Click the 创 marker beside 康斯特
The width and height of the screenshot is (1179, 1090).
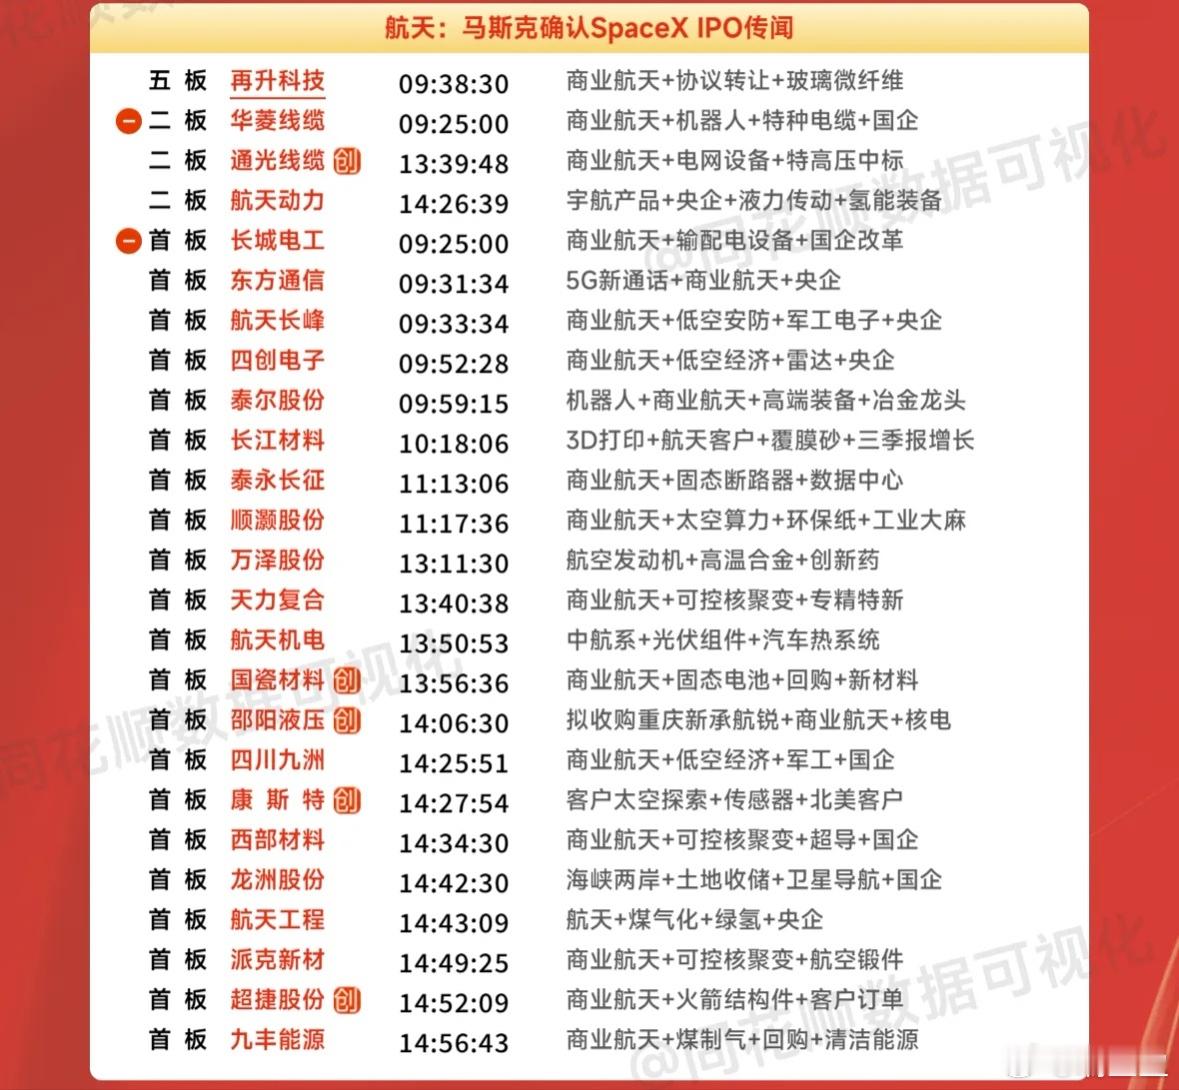click(348, 800)
